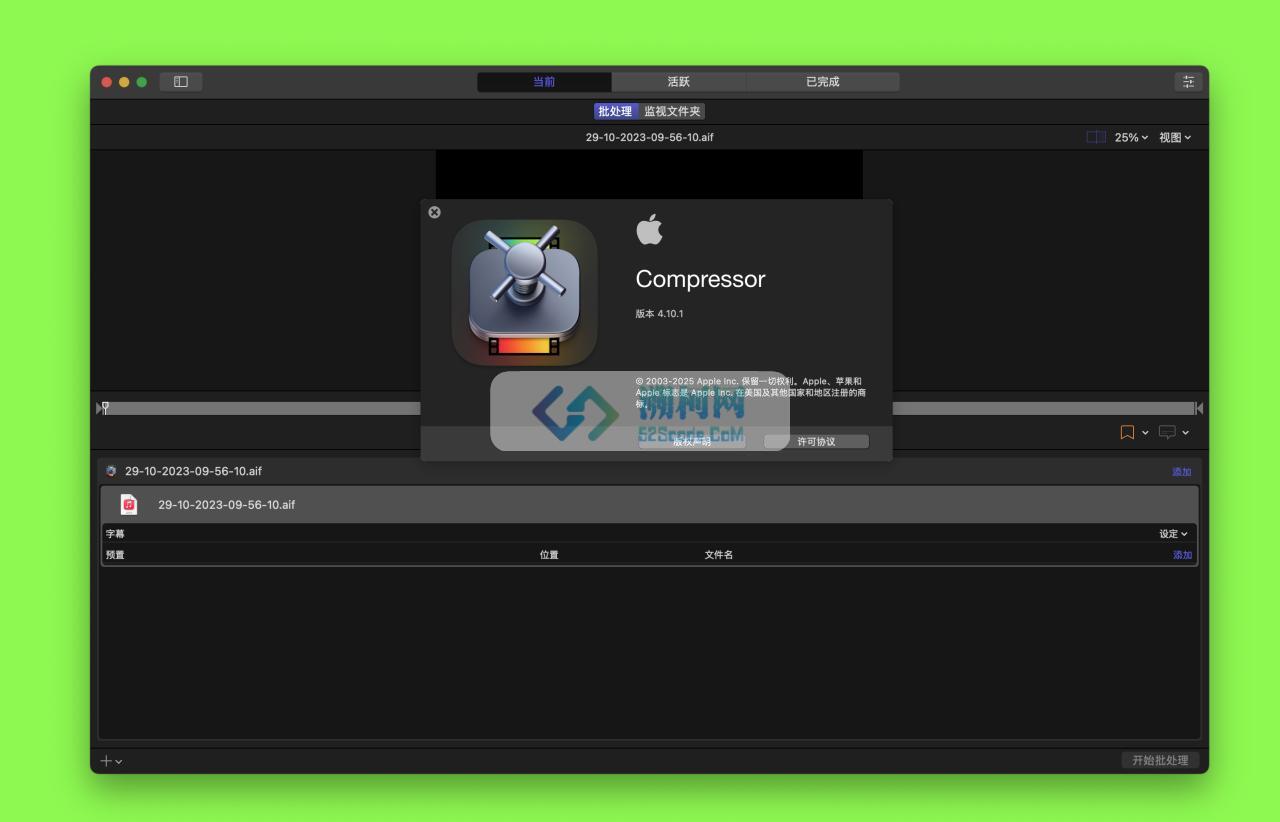Expand the captions options chevron
Viewport: 1280px width, 822px height.
coord(1186,433)
